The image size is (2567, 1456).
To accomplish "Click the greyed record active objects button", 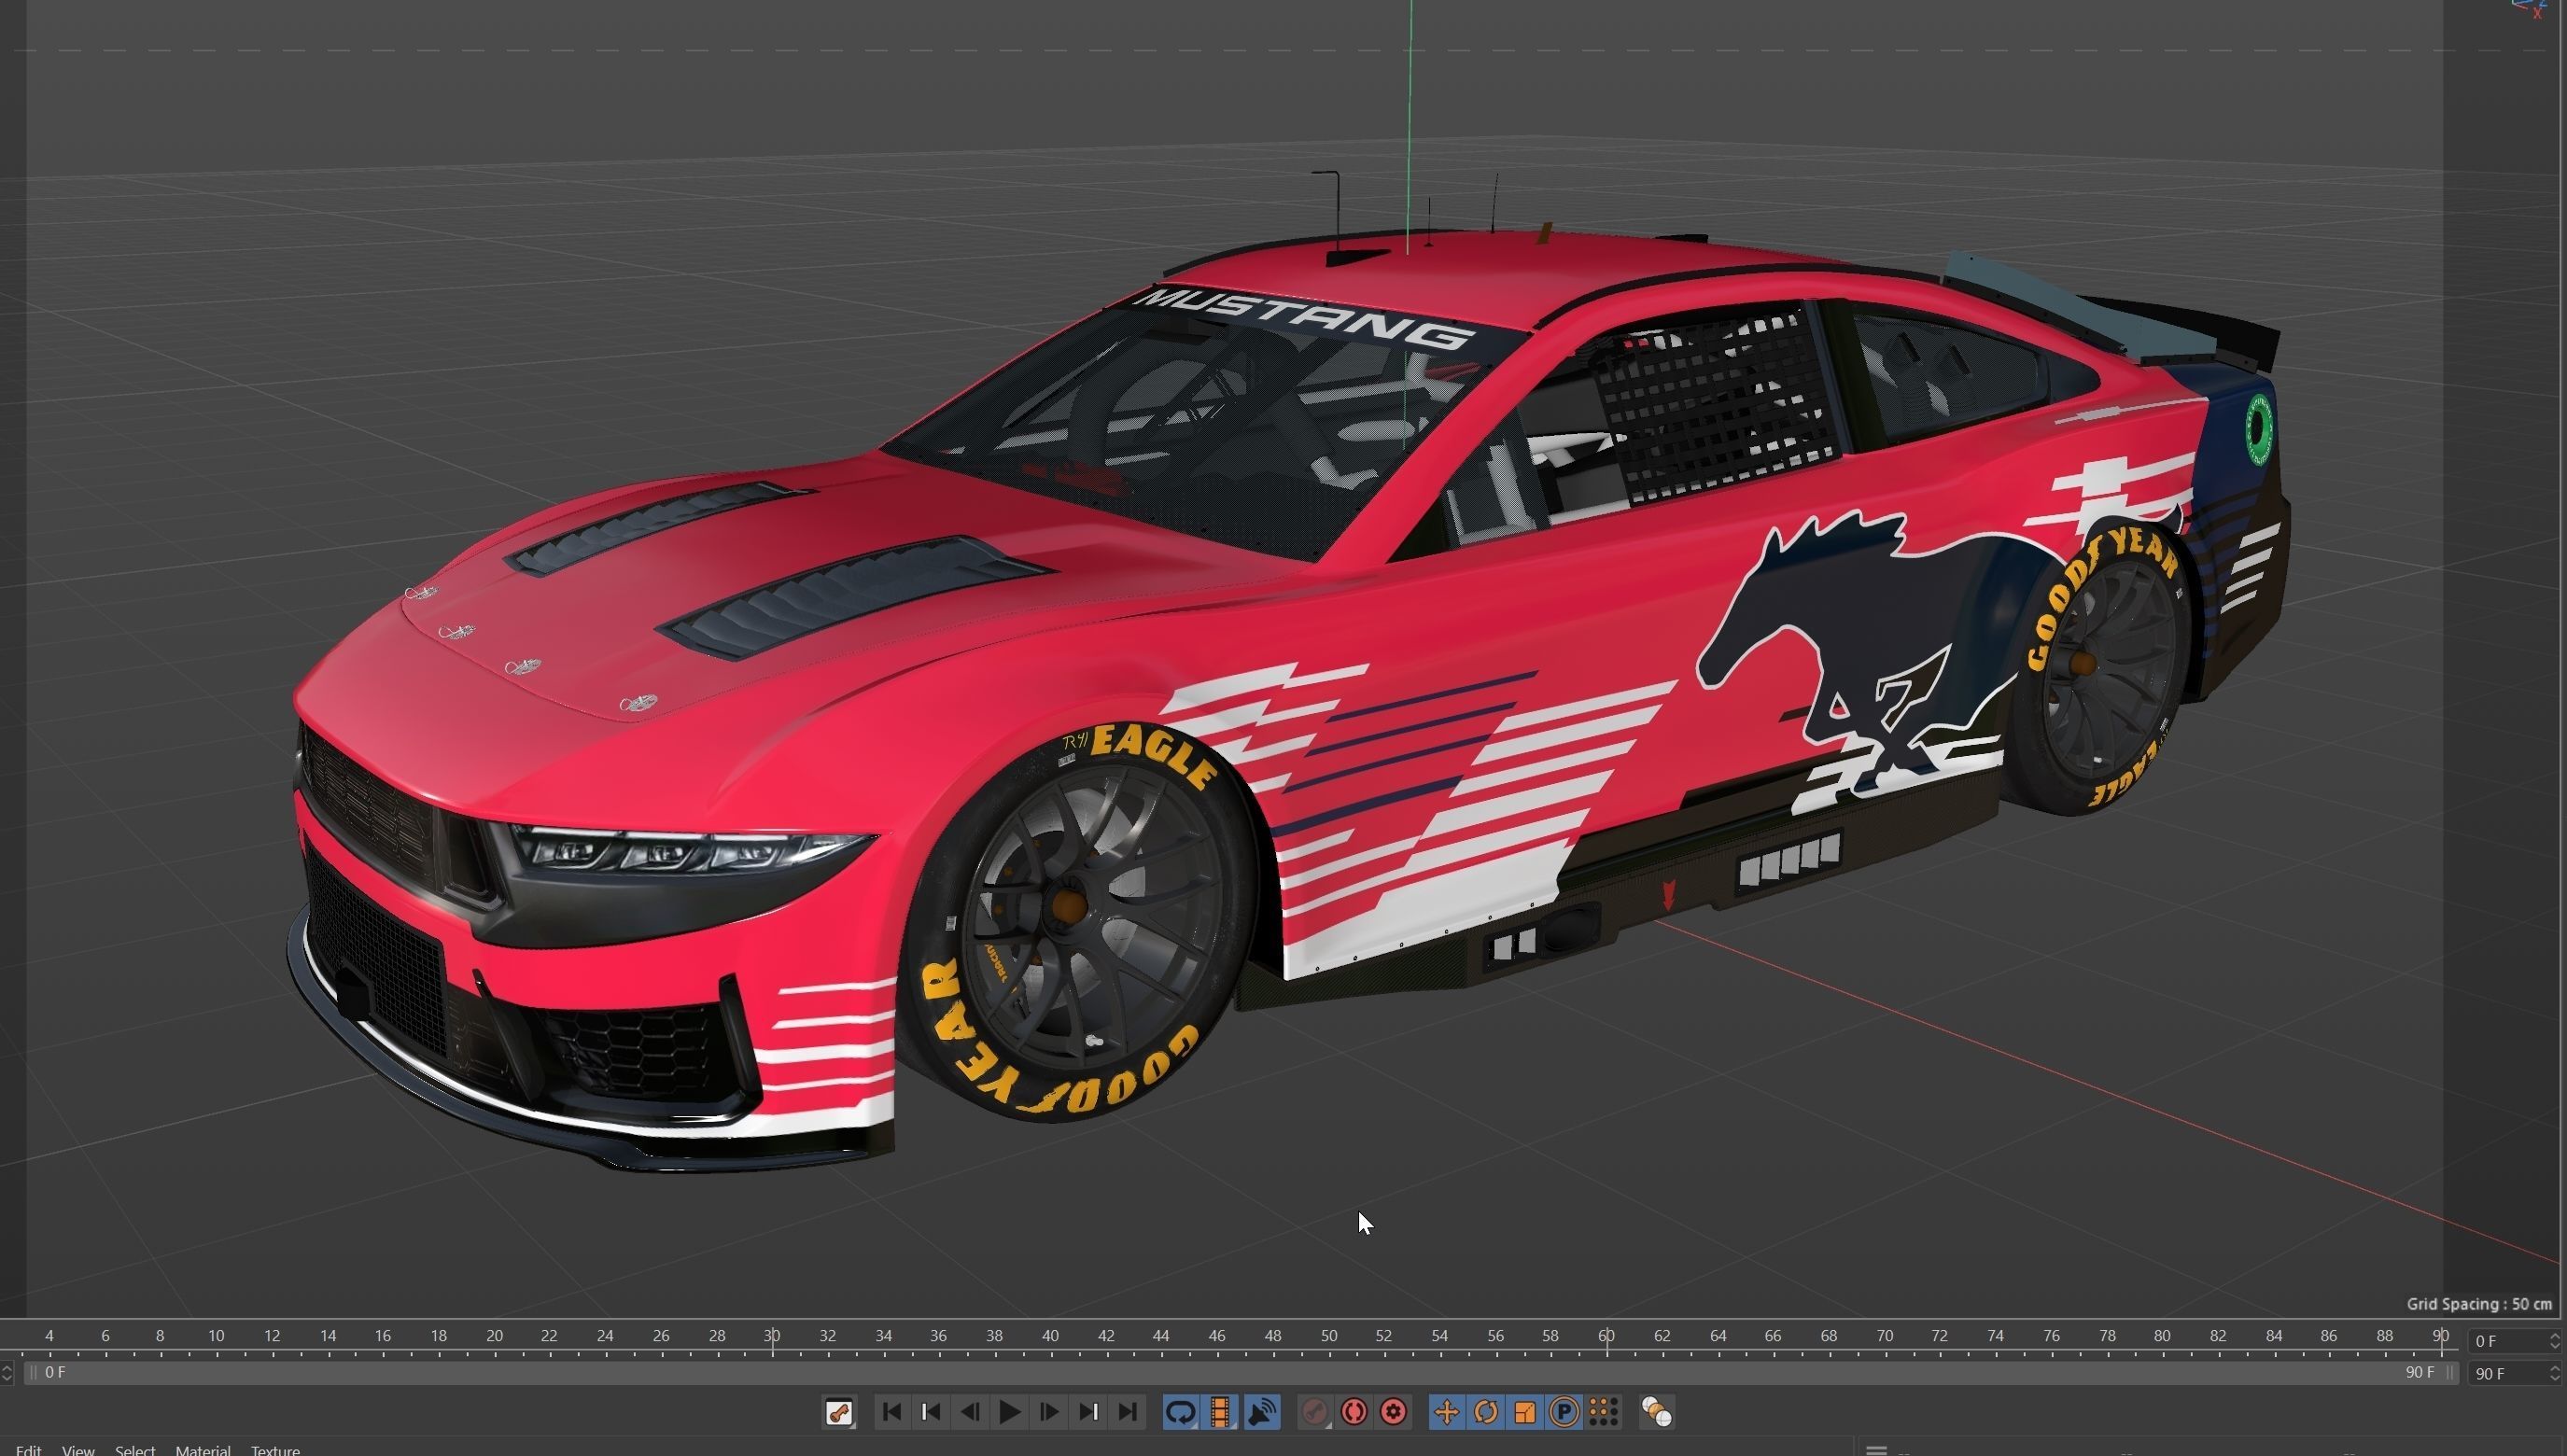I will tap(1315, 1412).
